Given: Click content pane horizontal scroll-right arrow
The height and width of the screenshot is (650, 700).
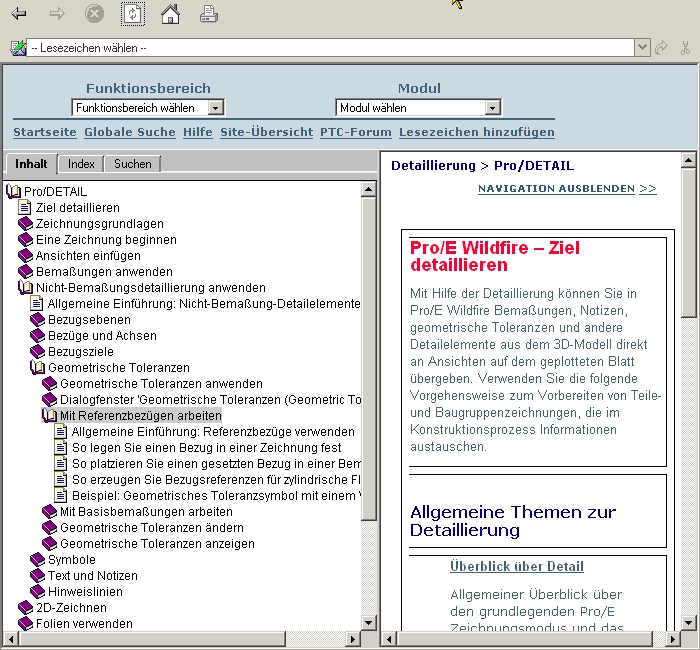Looking at the screenshot, I should 672,639.
